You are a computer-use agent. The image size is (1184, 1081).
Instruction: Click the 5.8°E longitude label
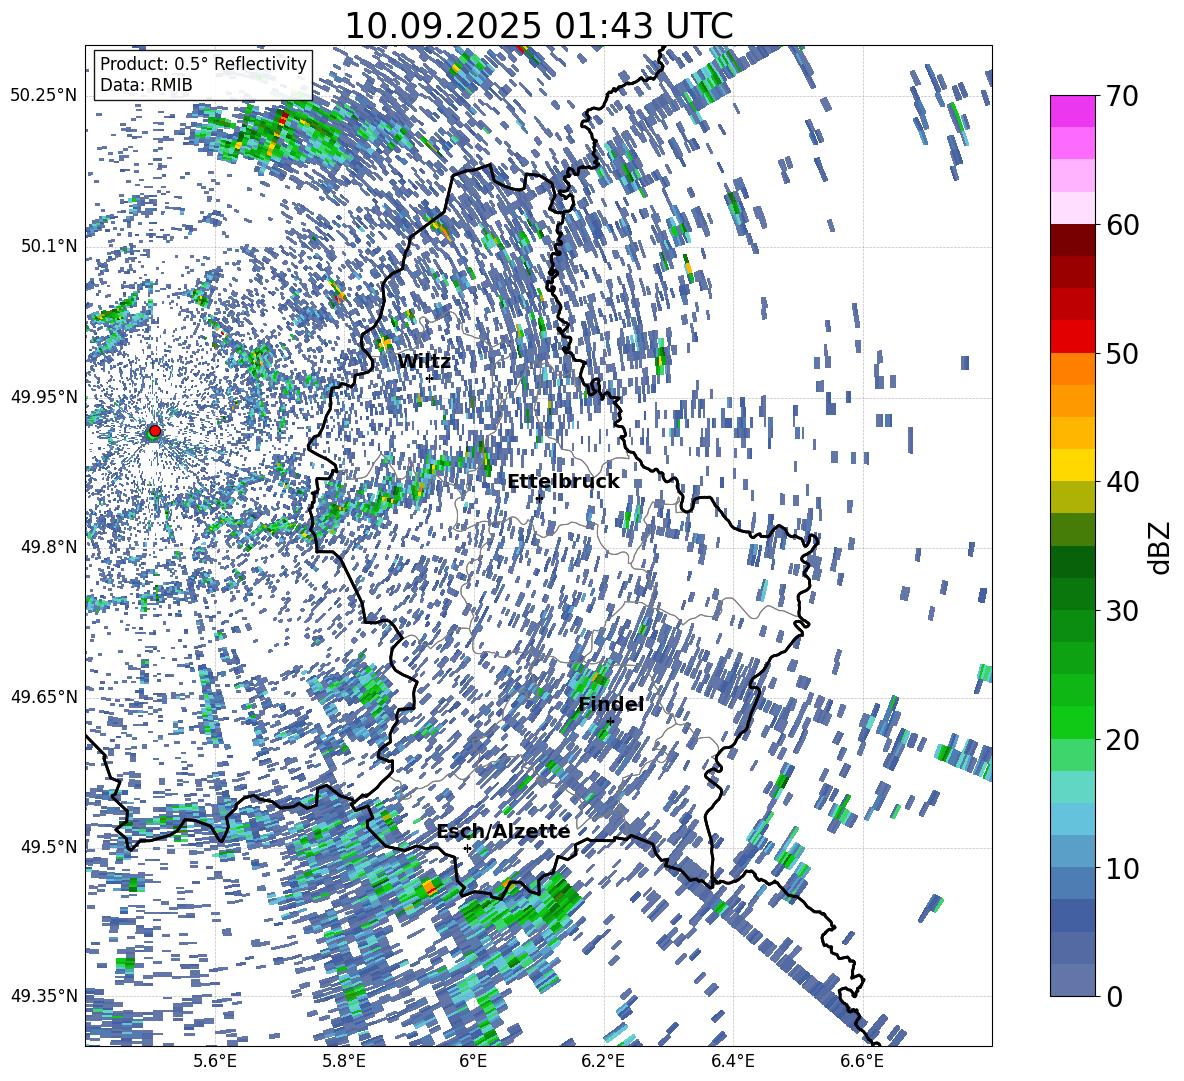point(344,1061)
